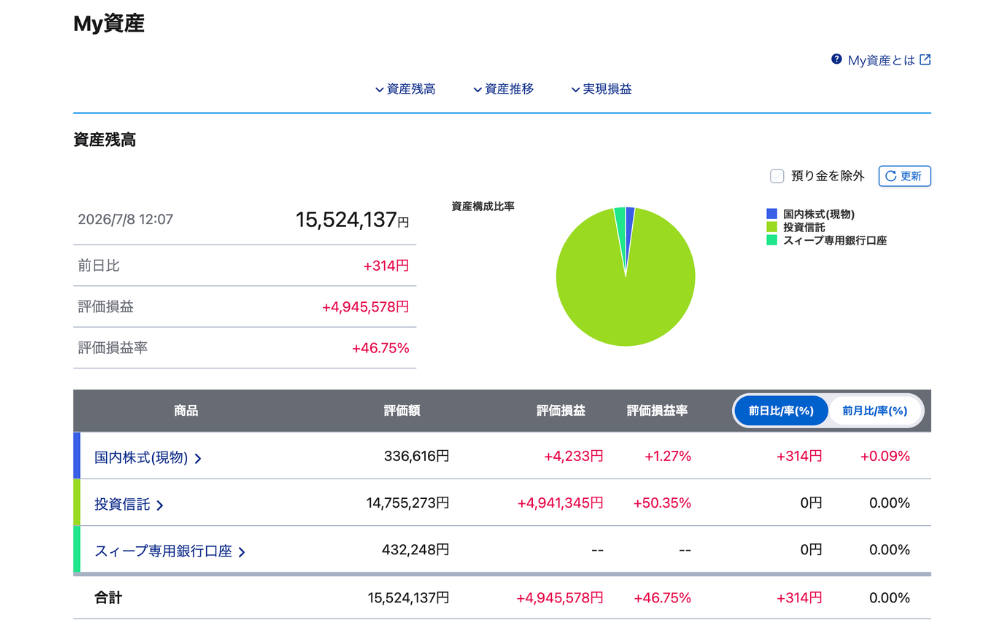Click the 14,755,273円 valuation cell
Viewport: 1000px width, 630px height.
coord(408,503)
